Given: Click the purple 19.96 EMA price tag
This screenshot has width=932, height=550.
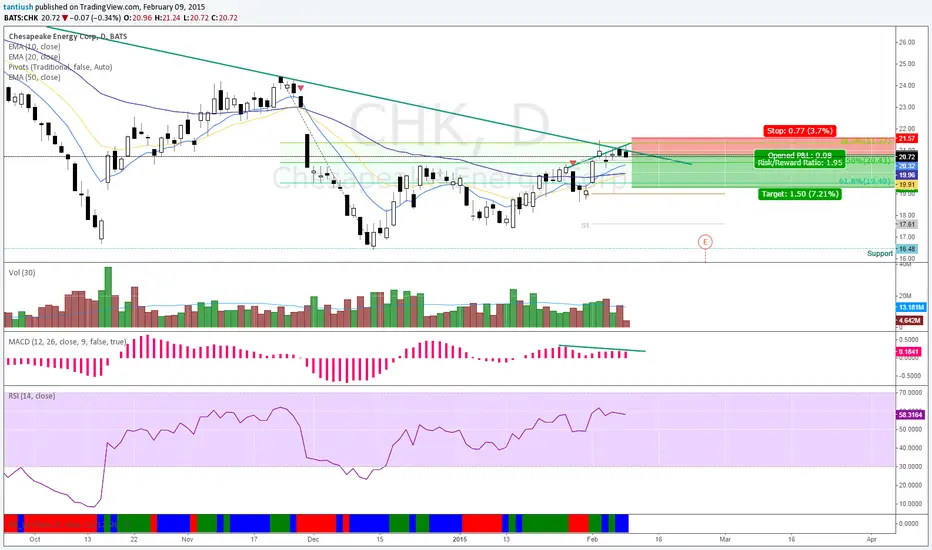Looking at the screenshot, I should click(x=906, y=175).
